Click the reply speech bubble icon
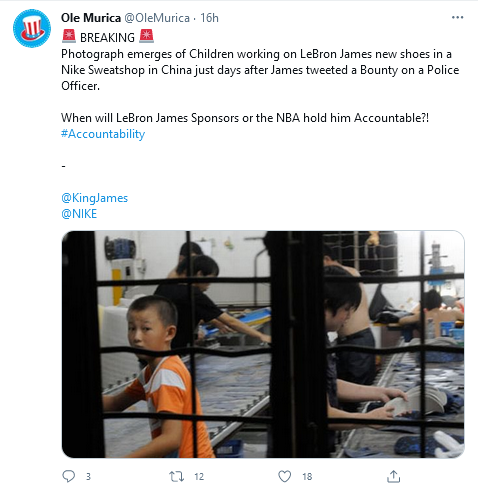The image size is (478, 493). (x=69, y=476)
